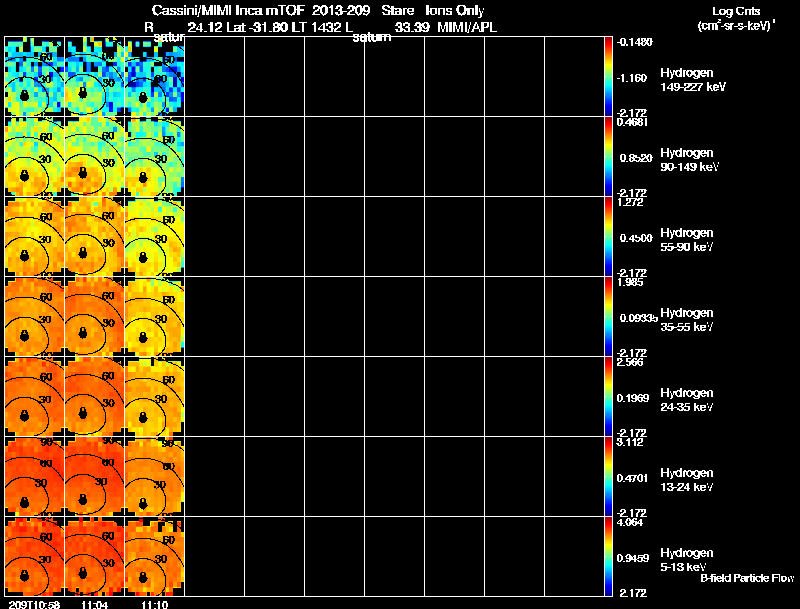Click the 149-227 keV Hydrogen image at 10:58
This screenshot has height=609, width=800.
click(x=34, y=76)
